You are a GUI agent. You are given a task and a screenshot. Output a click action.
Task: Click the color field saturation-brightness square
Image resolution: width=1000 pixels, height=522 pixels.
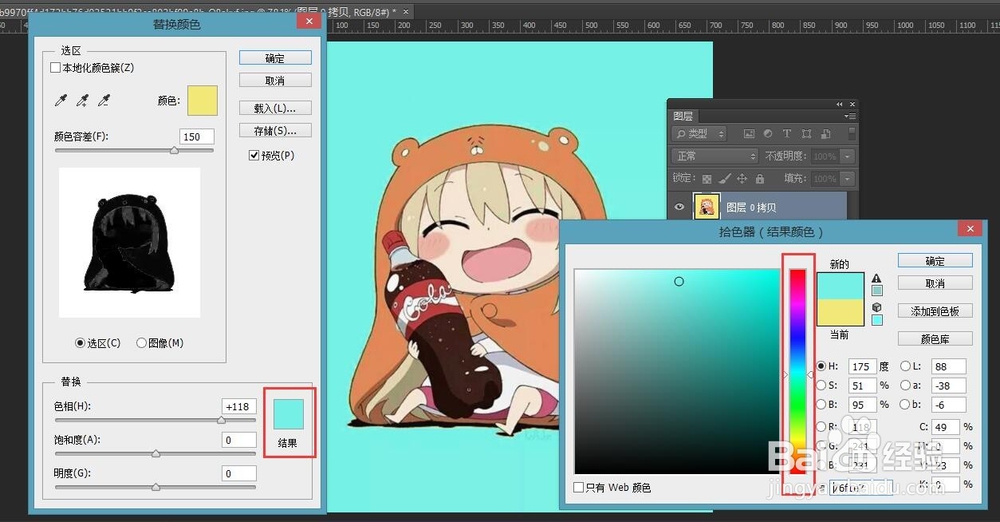(x=677, y=371)
